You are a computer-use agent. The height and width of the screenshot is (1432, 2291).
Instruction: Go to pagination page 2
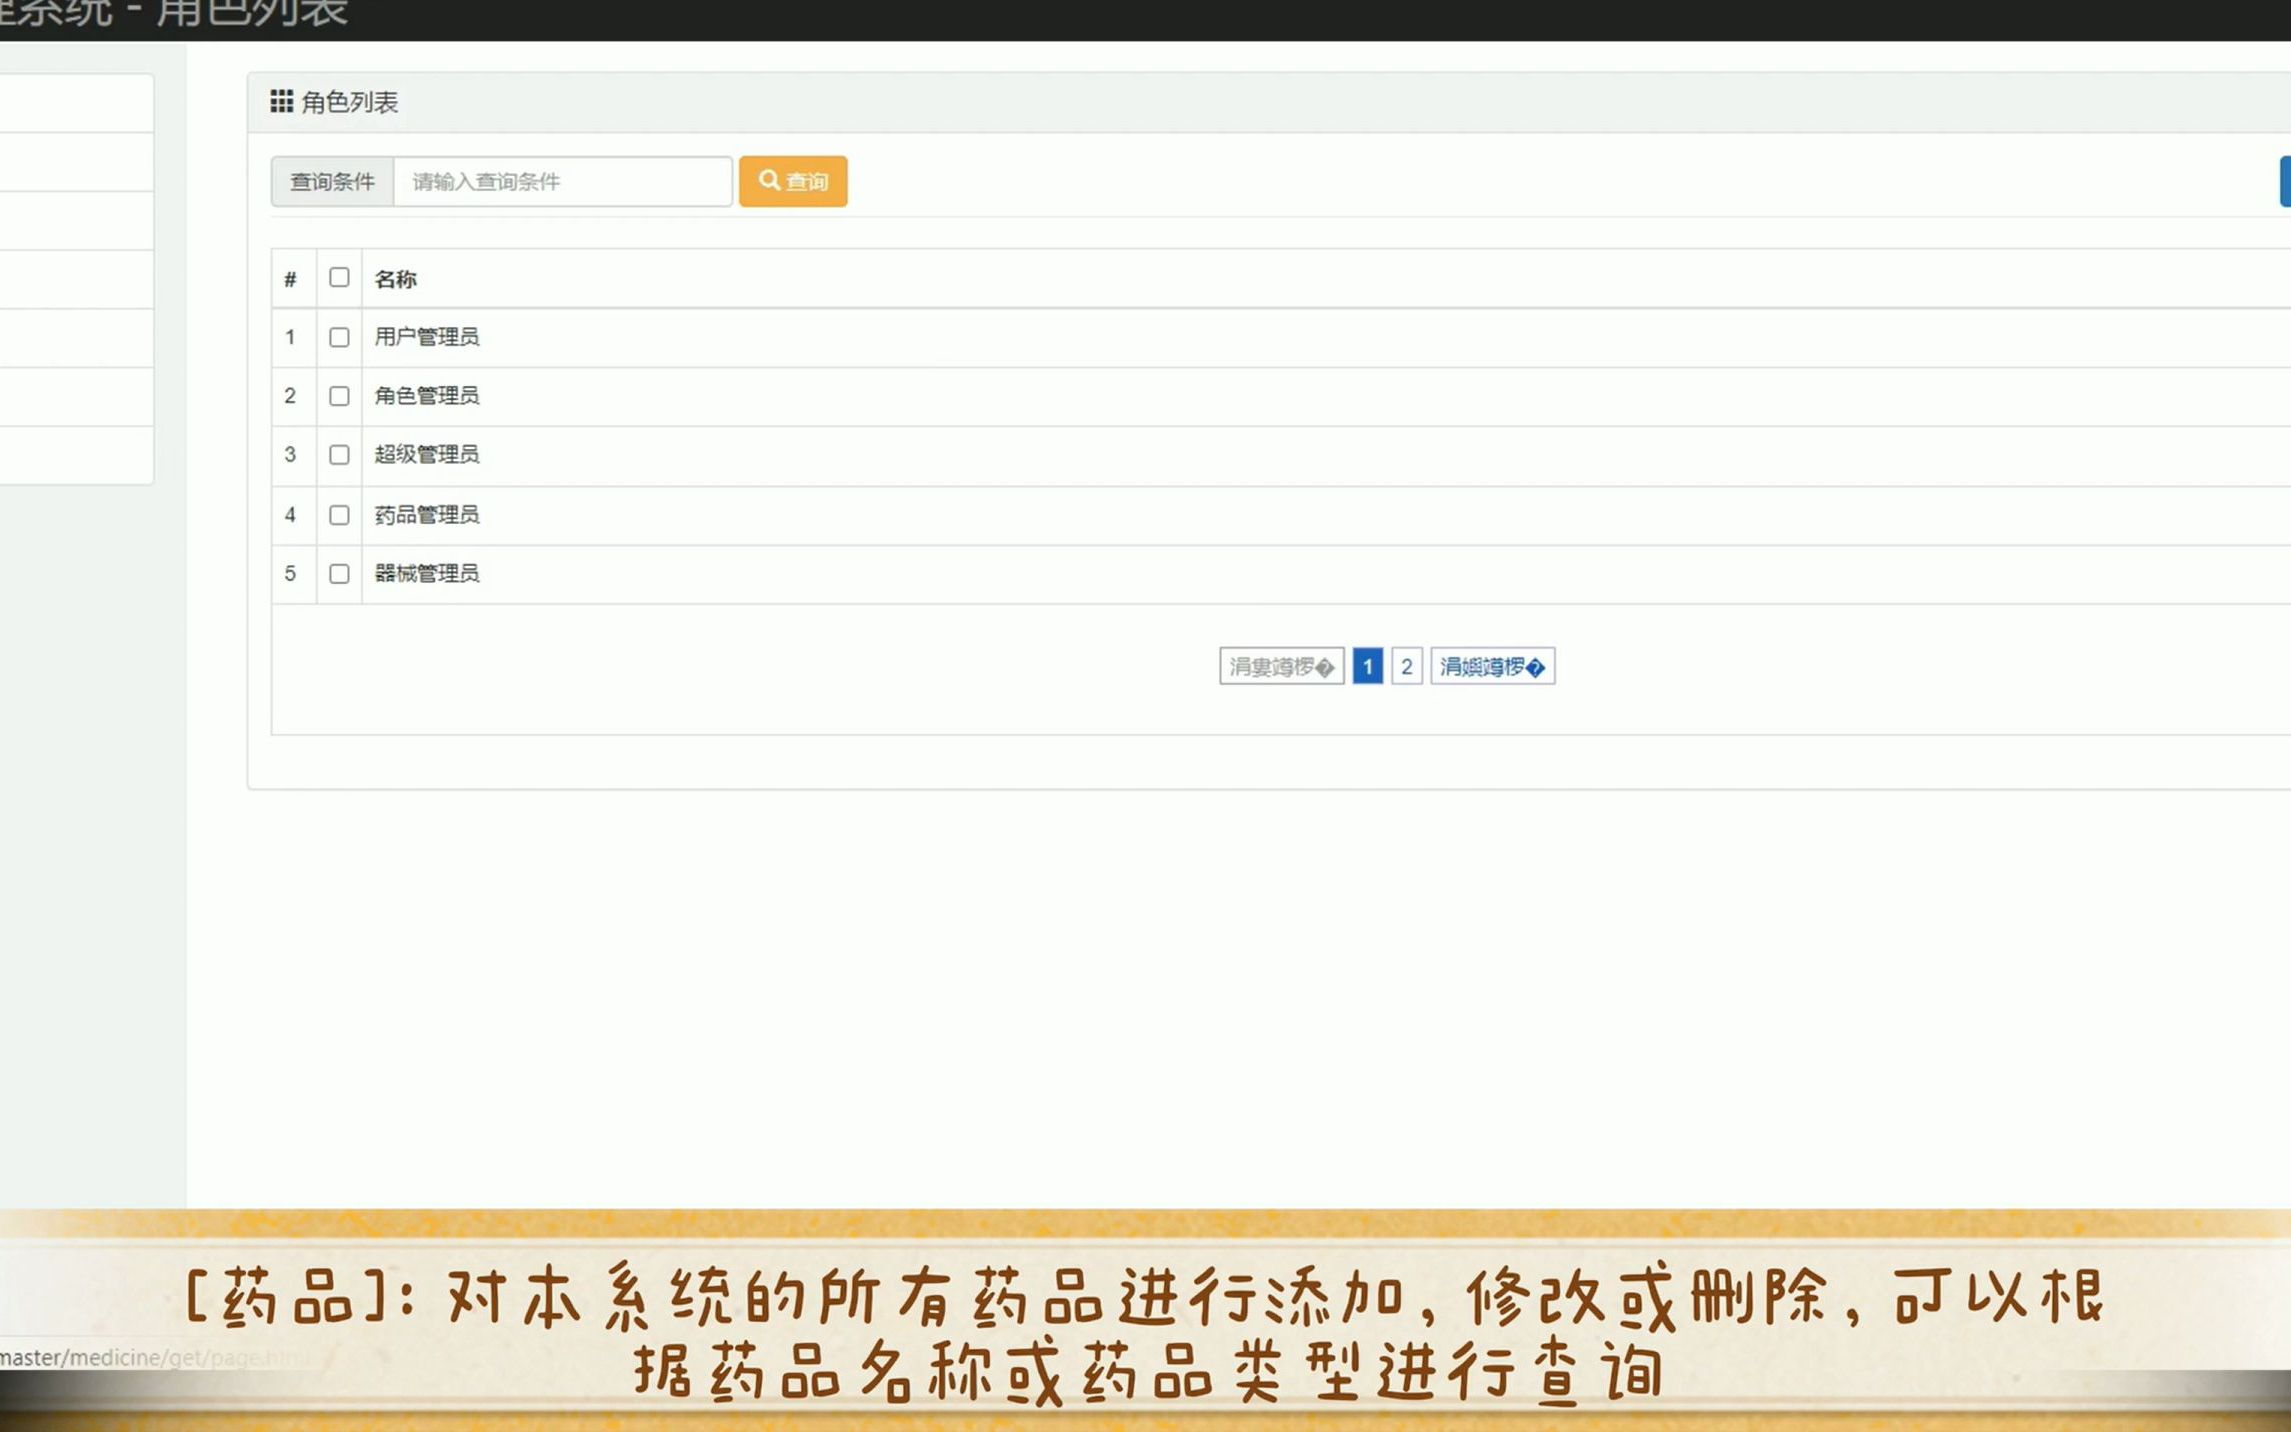1406,666
